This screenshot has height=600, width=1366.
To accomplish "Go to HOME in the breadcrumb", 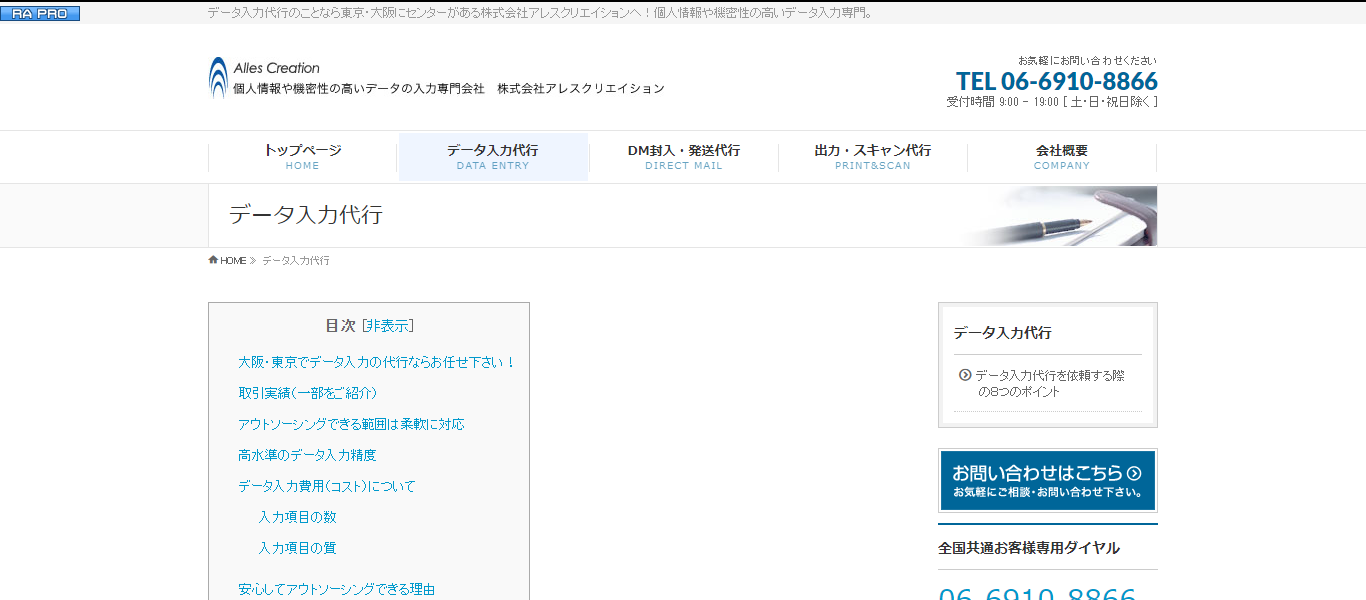I will (233, 260).
